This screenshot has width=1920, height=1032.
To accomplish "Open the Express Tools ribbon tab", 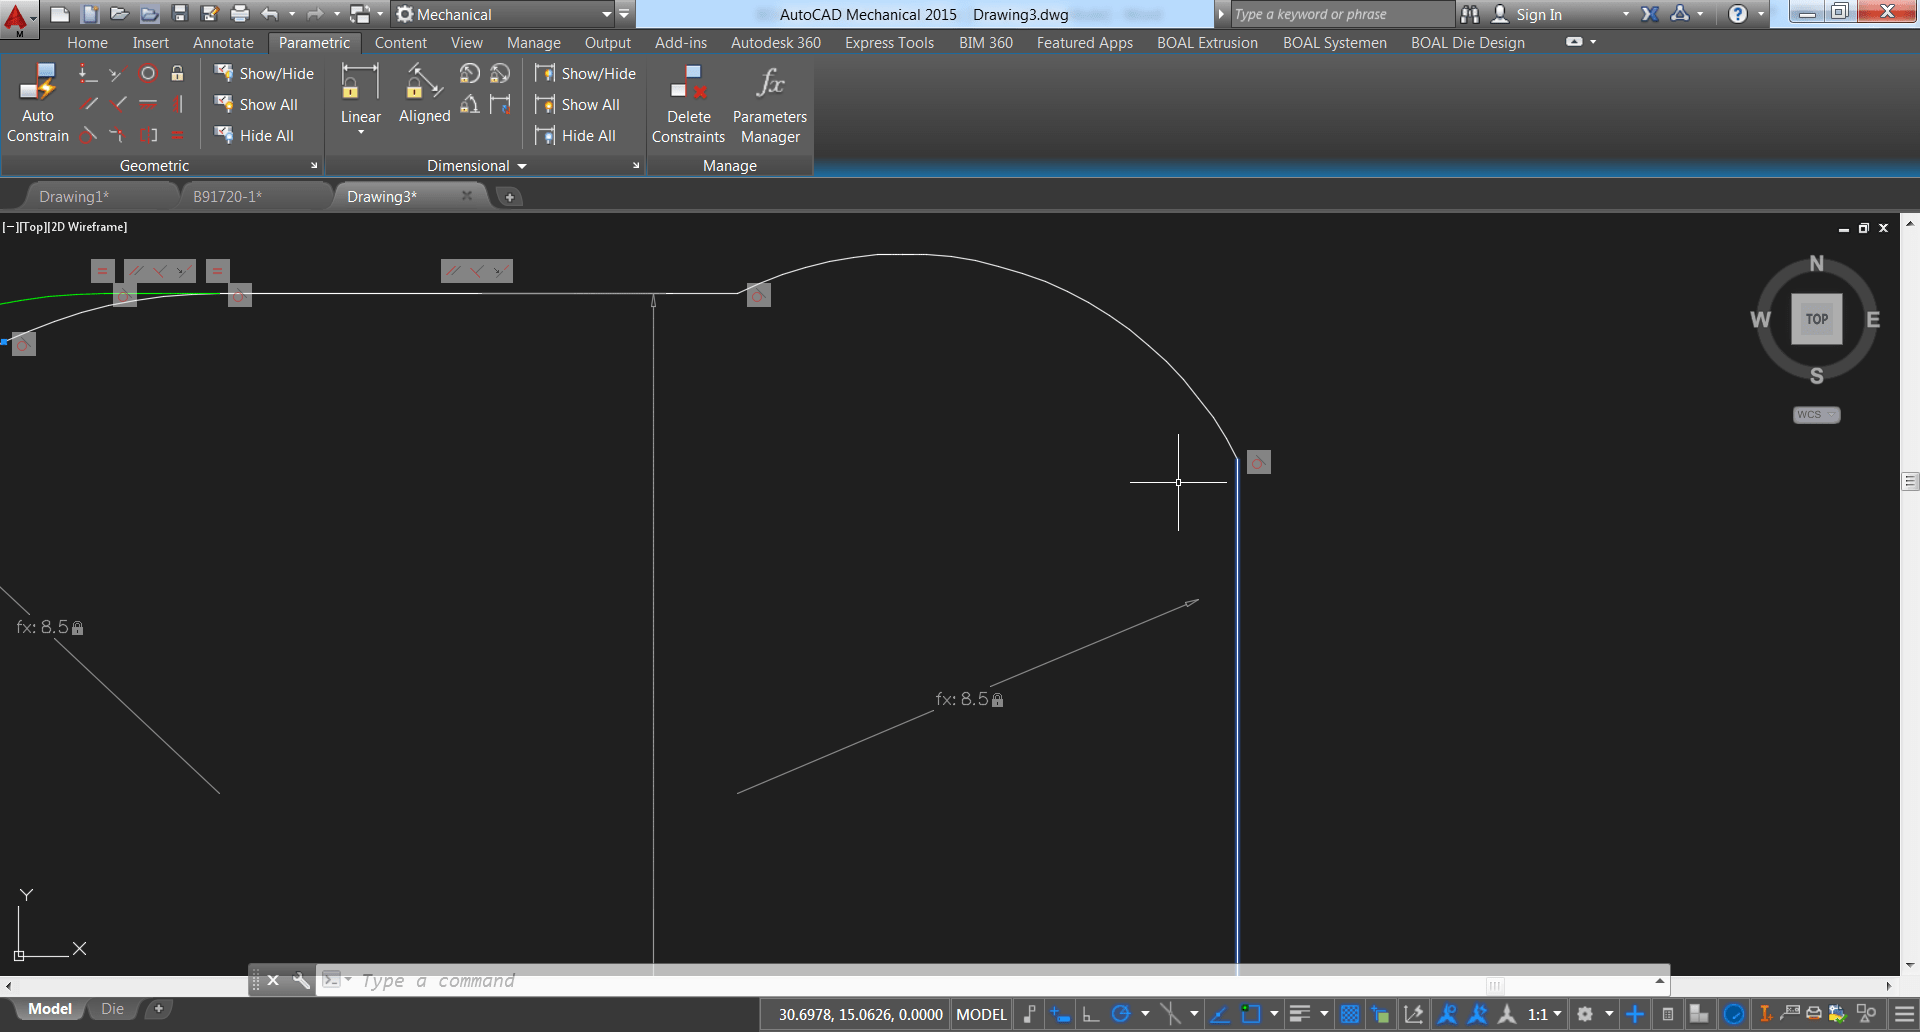I will pos(889,43).
